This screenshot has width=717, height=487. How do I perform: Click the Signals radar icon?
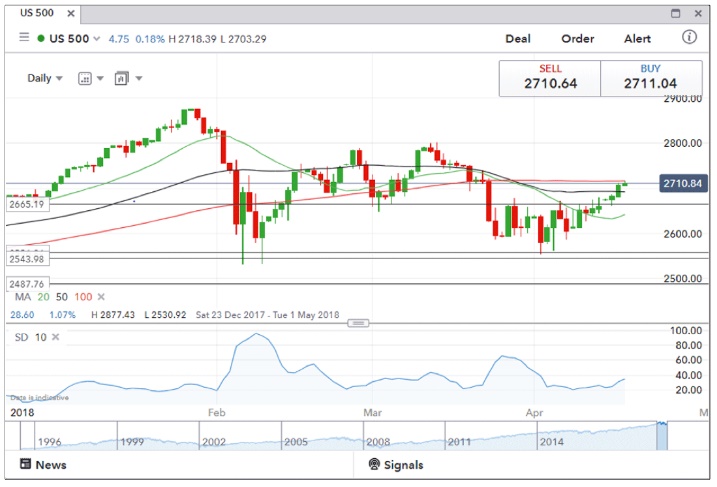(x=374, y=465)
